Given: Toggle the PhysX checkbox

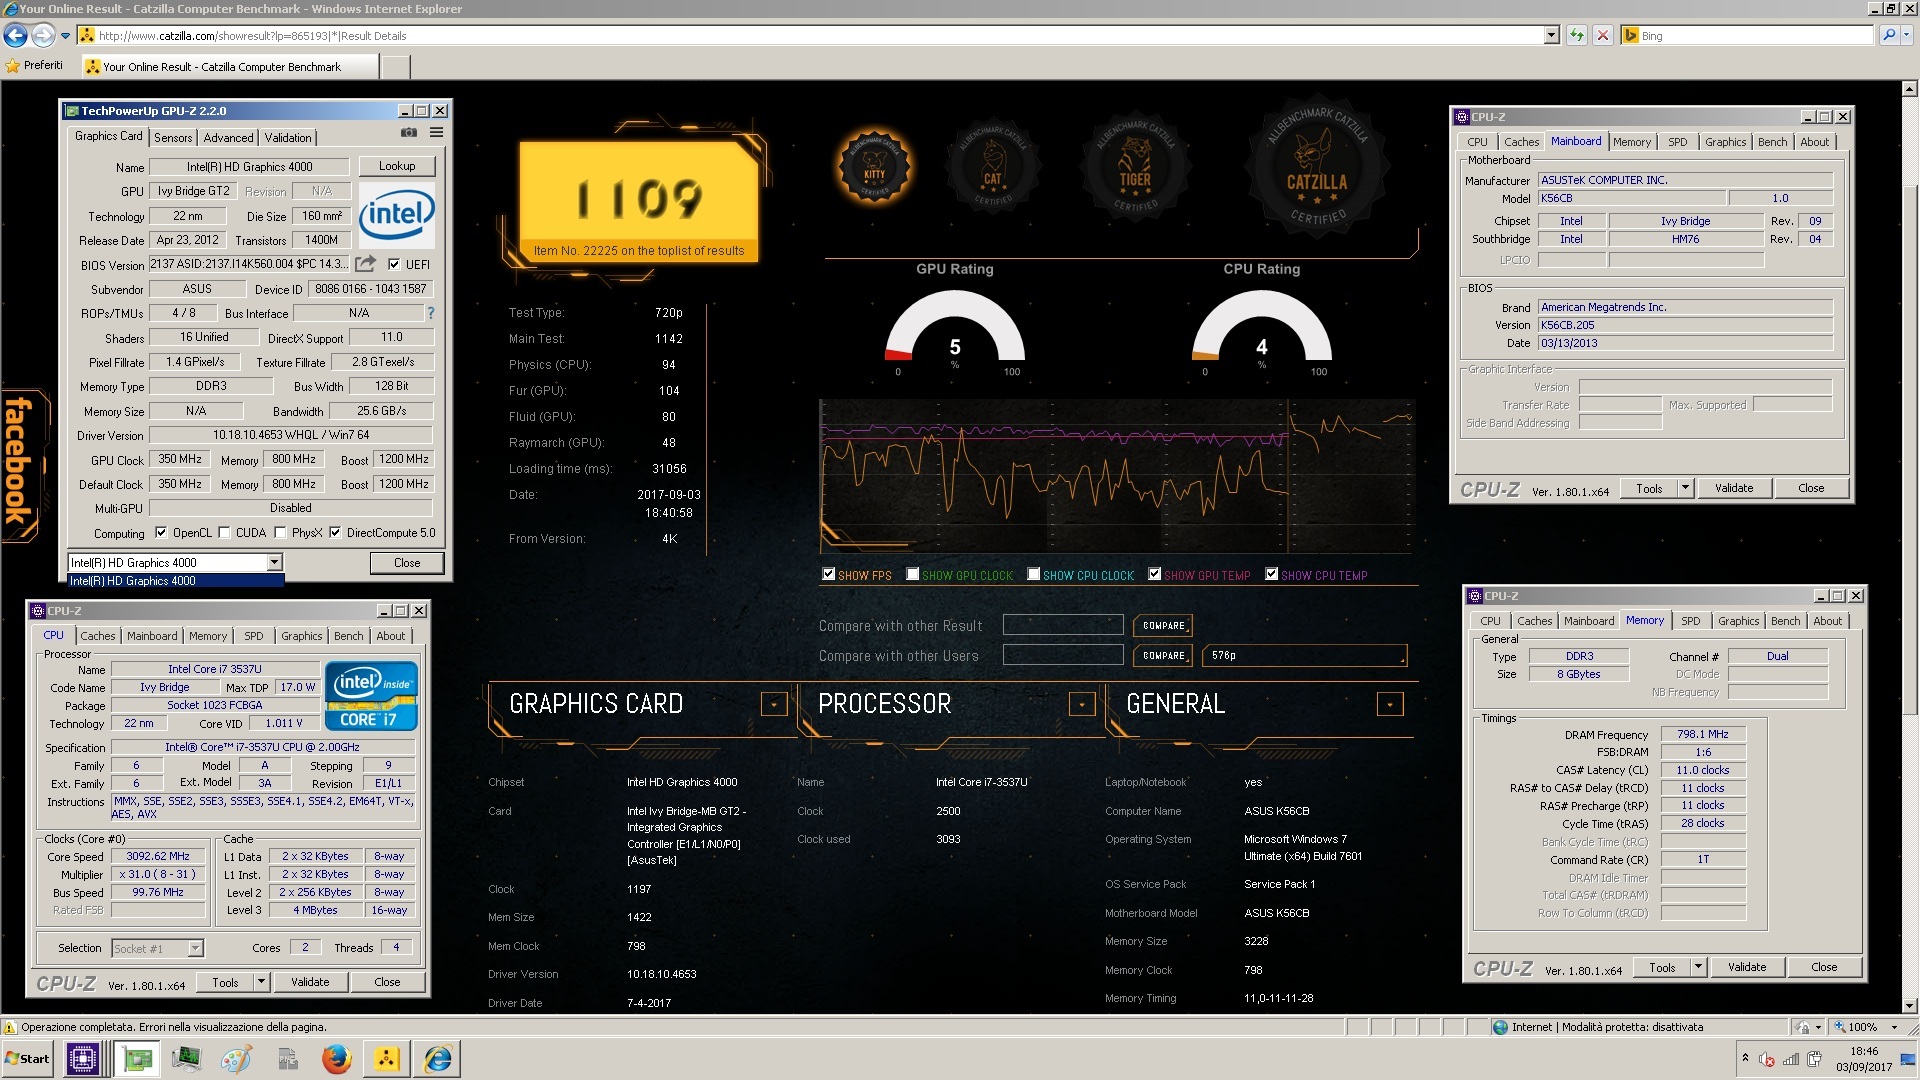Looking at the screenshot, I should pyautogui.click(x=280, y=533).
